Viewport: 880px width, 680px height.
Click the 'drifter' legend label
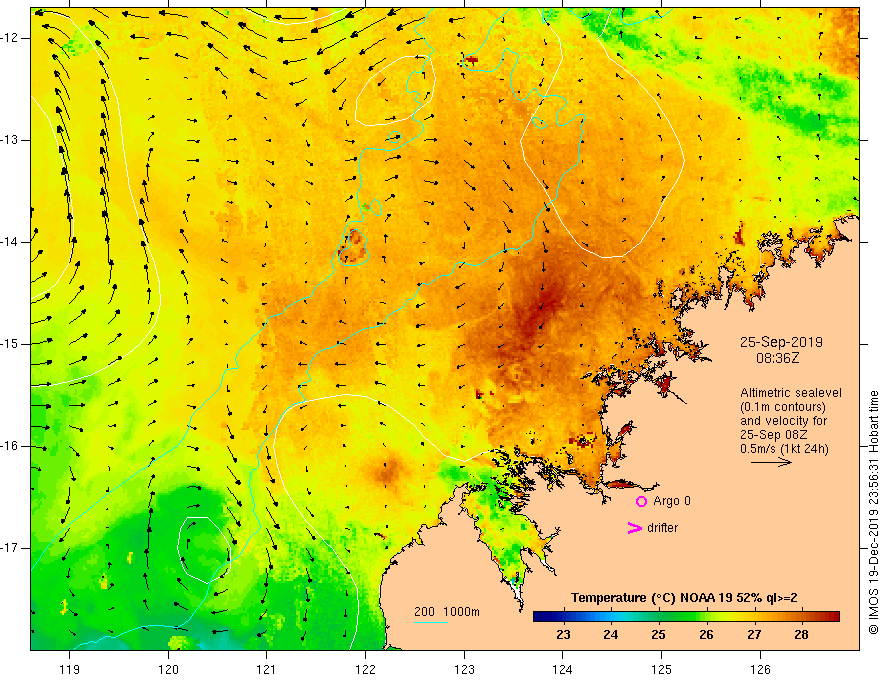point(662,528)
